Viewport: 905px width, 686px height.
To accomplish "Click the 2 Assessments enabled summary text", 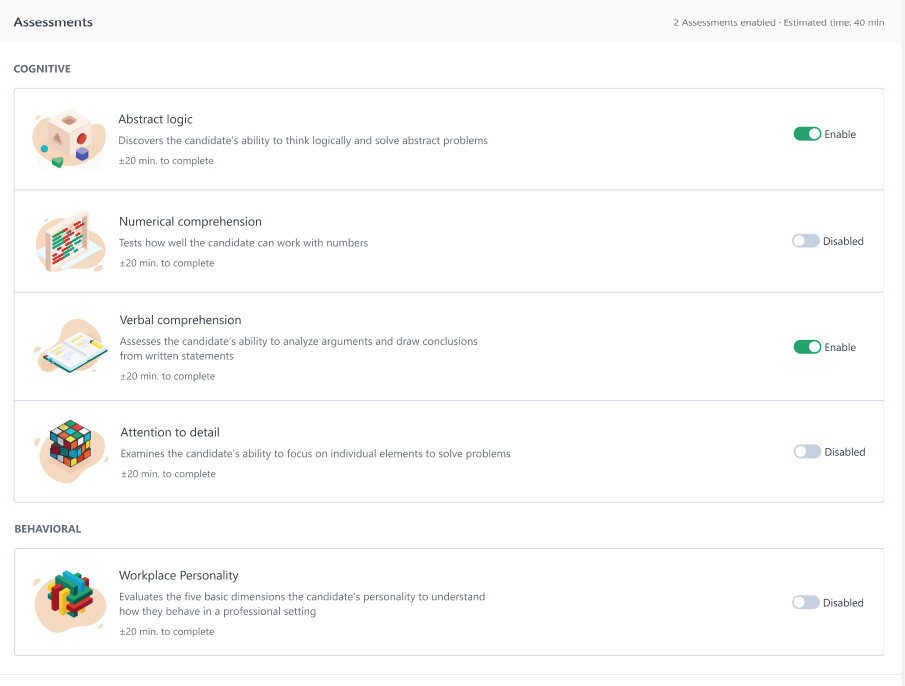I will pos(724,23).
